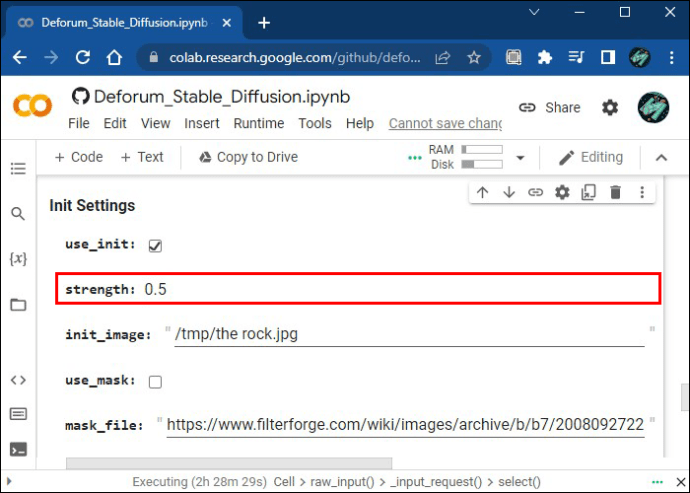Open the Tools menu
The height and width of the screenshot is (493, 690).
[x=315, y=123]
